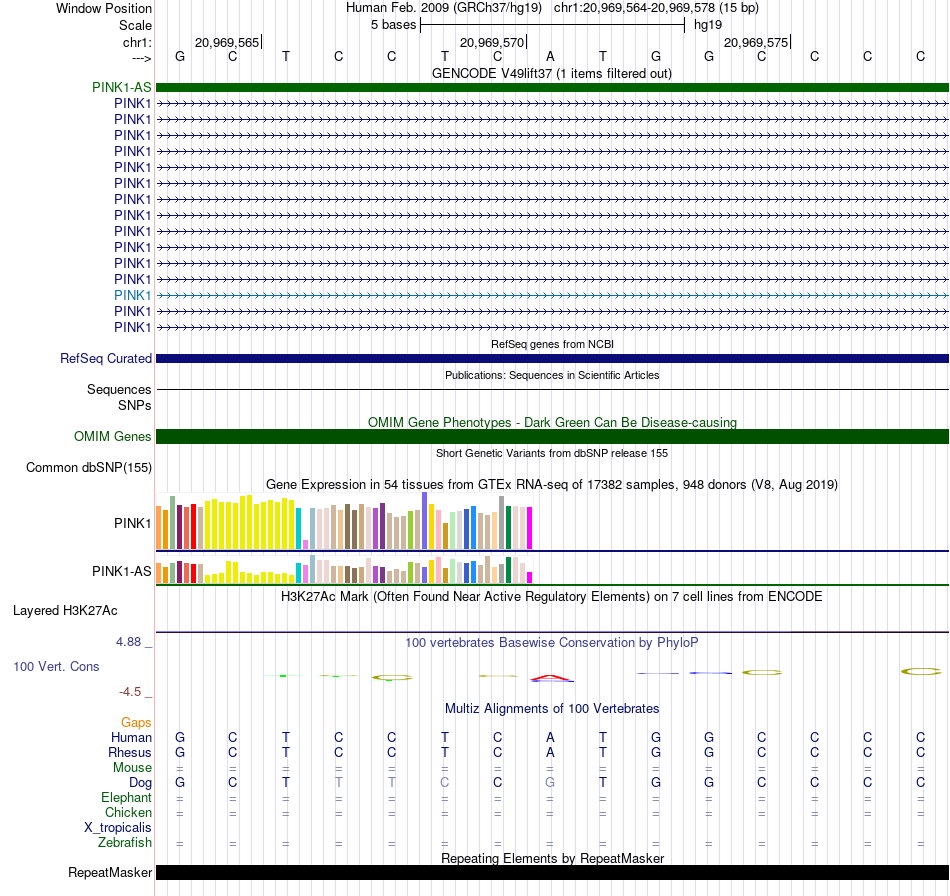
Task: Click the Rhesus species label
Action: tap(130, 752)
